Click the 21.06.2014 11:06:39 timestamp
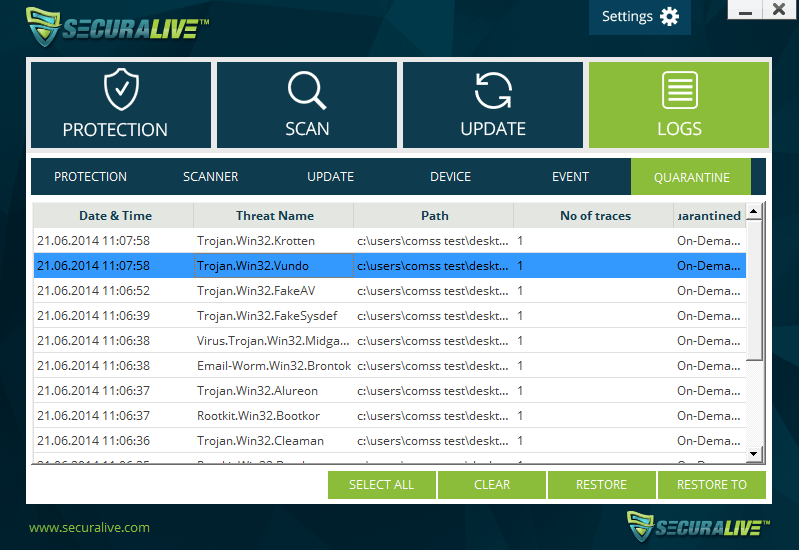Viewport: 799px width, 550px height. click(x=94, y=316)
